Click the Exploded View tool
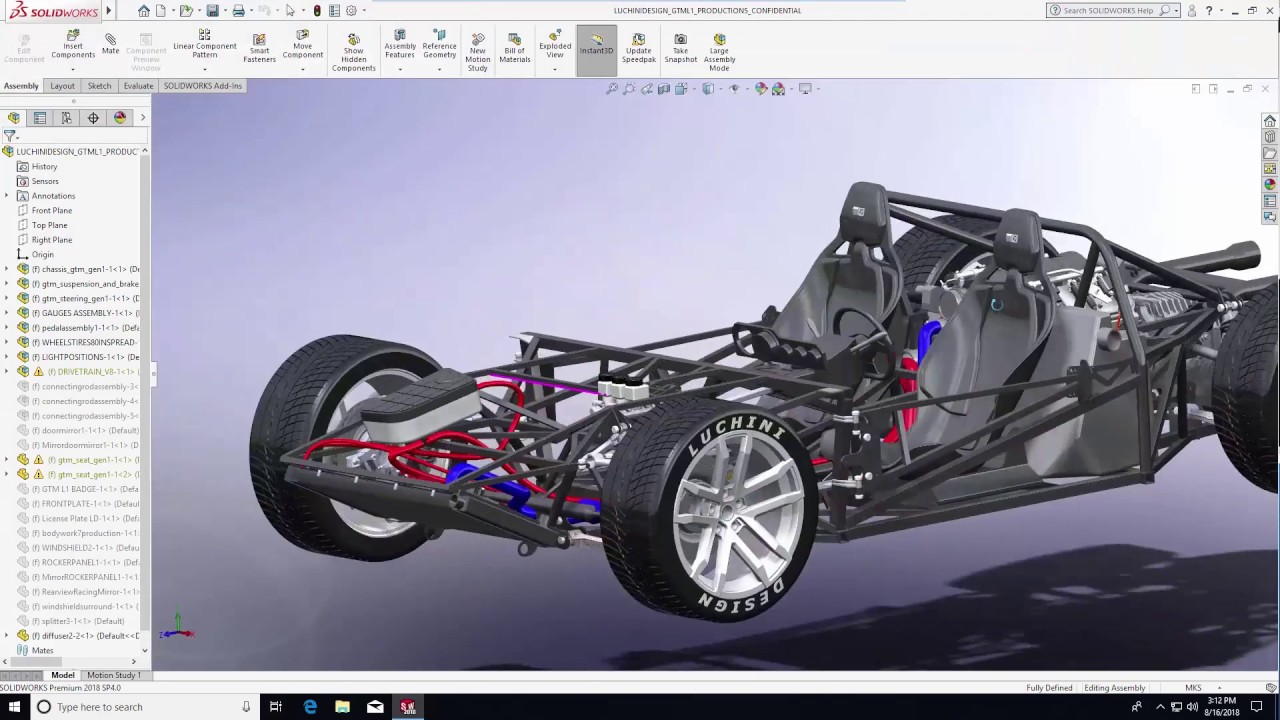The image size is (1280, 720). [555, 46]
